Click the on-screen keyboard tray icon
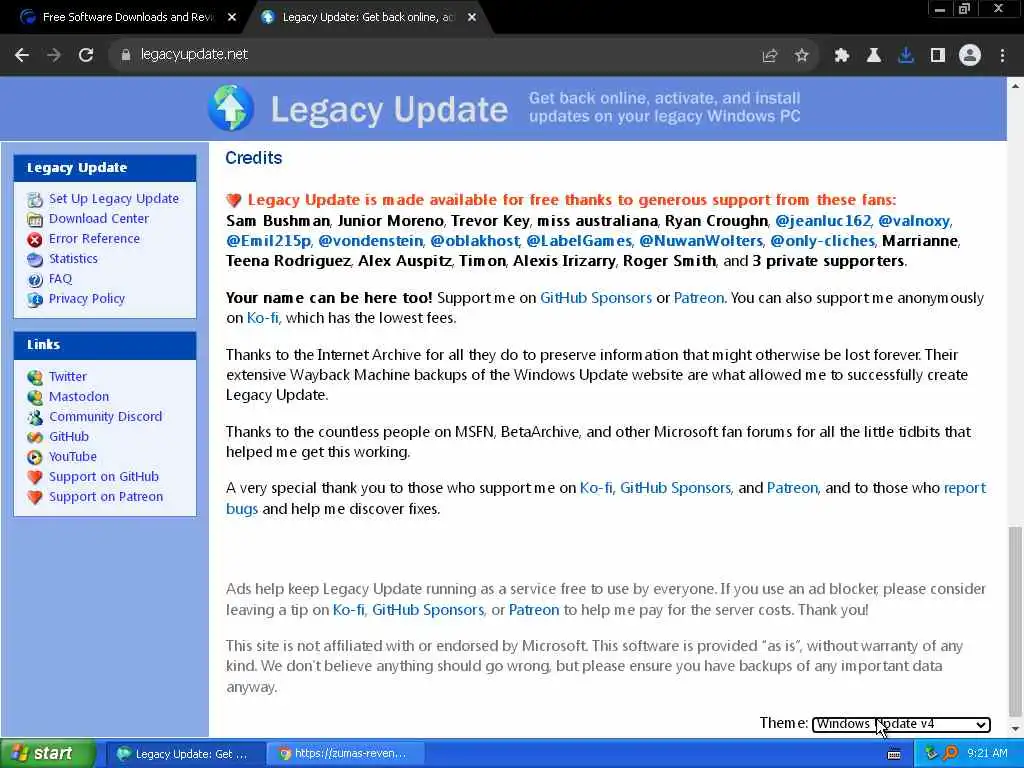The image size is (1024, 768). click(x=894, y=754)
